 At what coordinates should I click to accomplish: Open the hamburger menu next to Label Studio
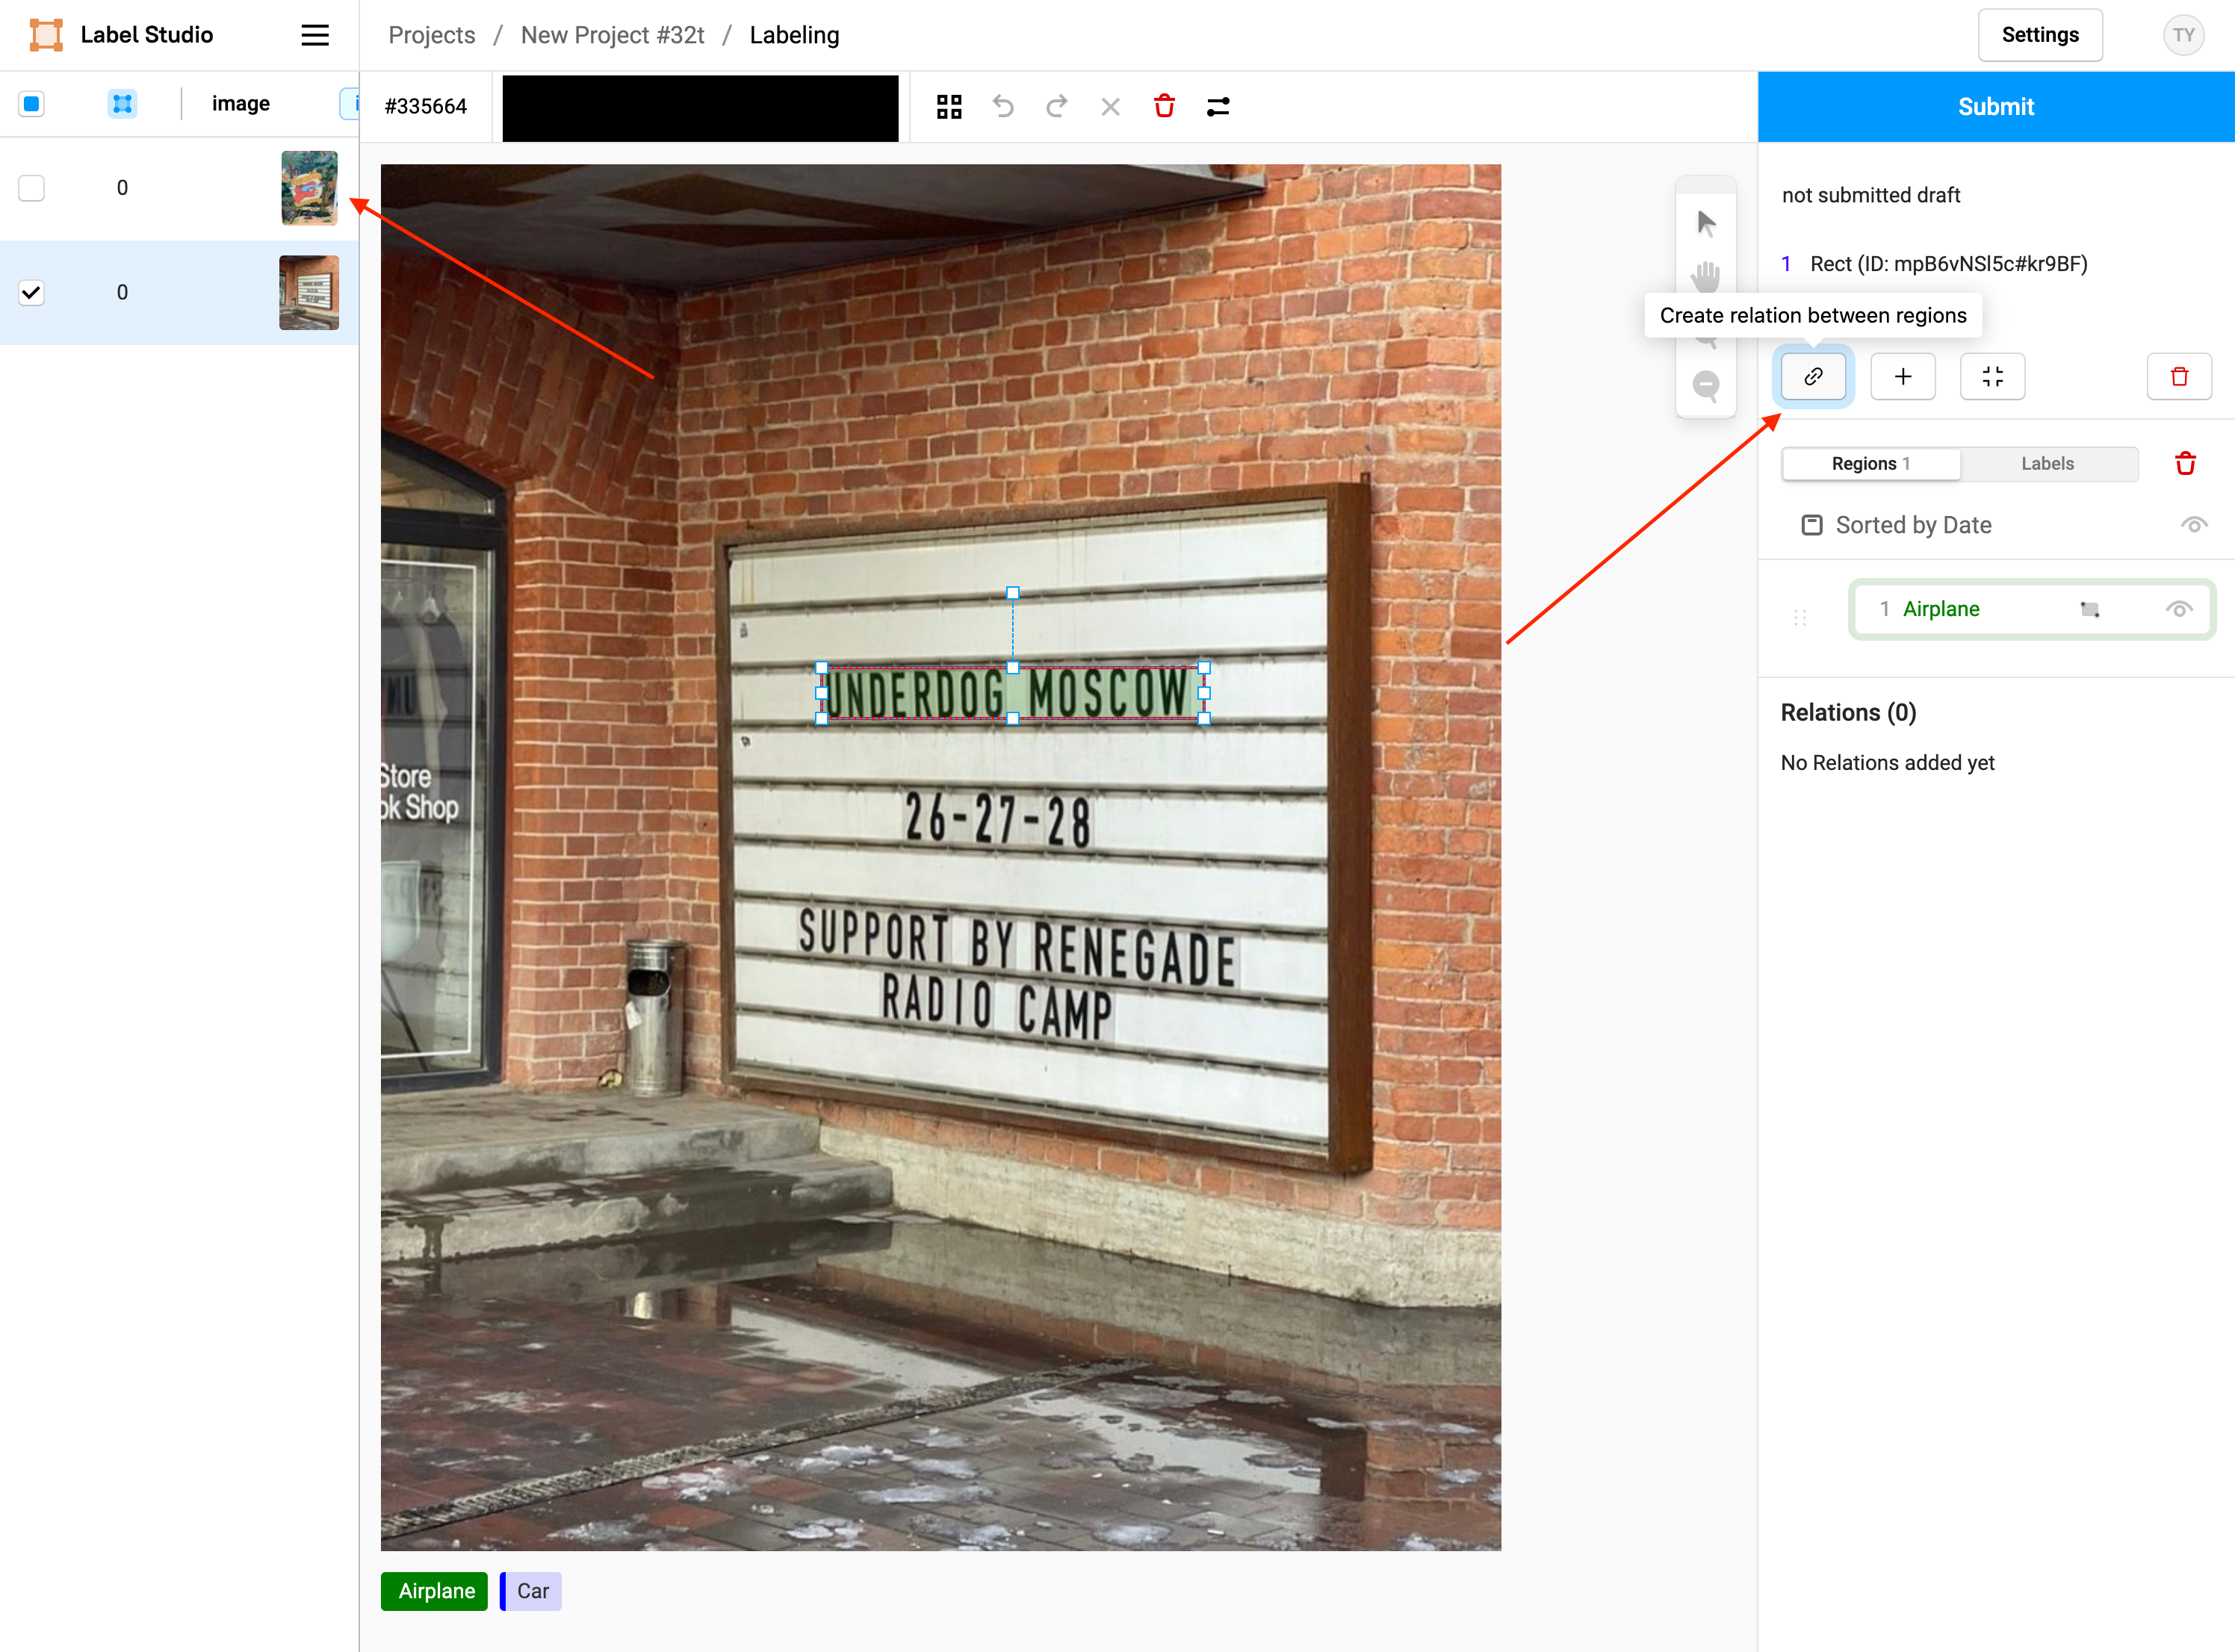315,35
